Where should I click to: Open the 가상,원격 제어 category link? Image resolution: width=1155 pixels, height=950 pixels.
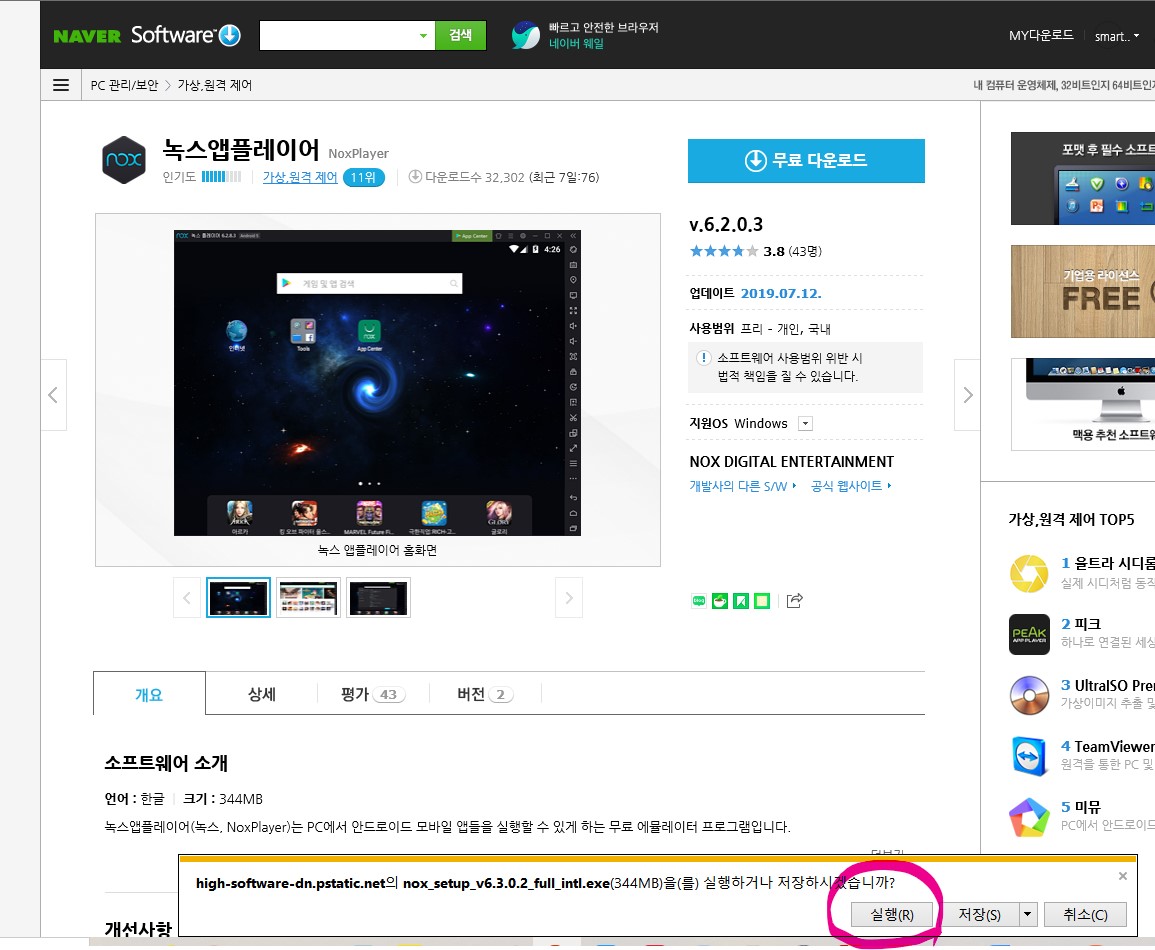tap(300, 177)
